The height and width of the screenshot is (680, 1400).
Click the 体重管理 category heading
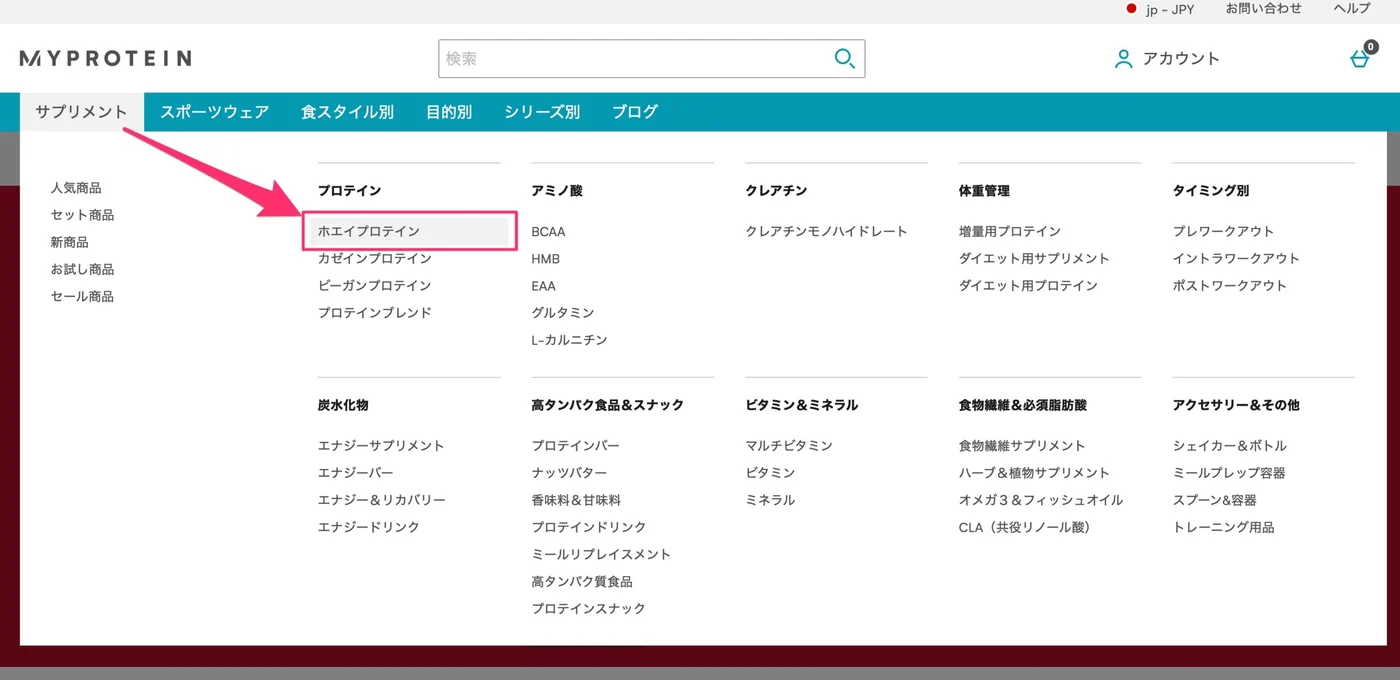984,190
